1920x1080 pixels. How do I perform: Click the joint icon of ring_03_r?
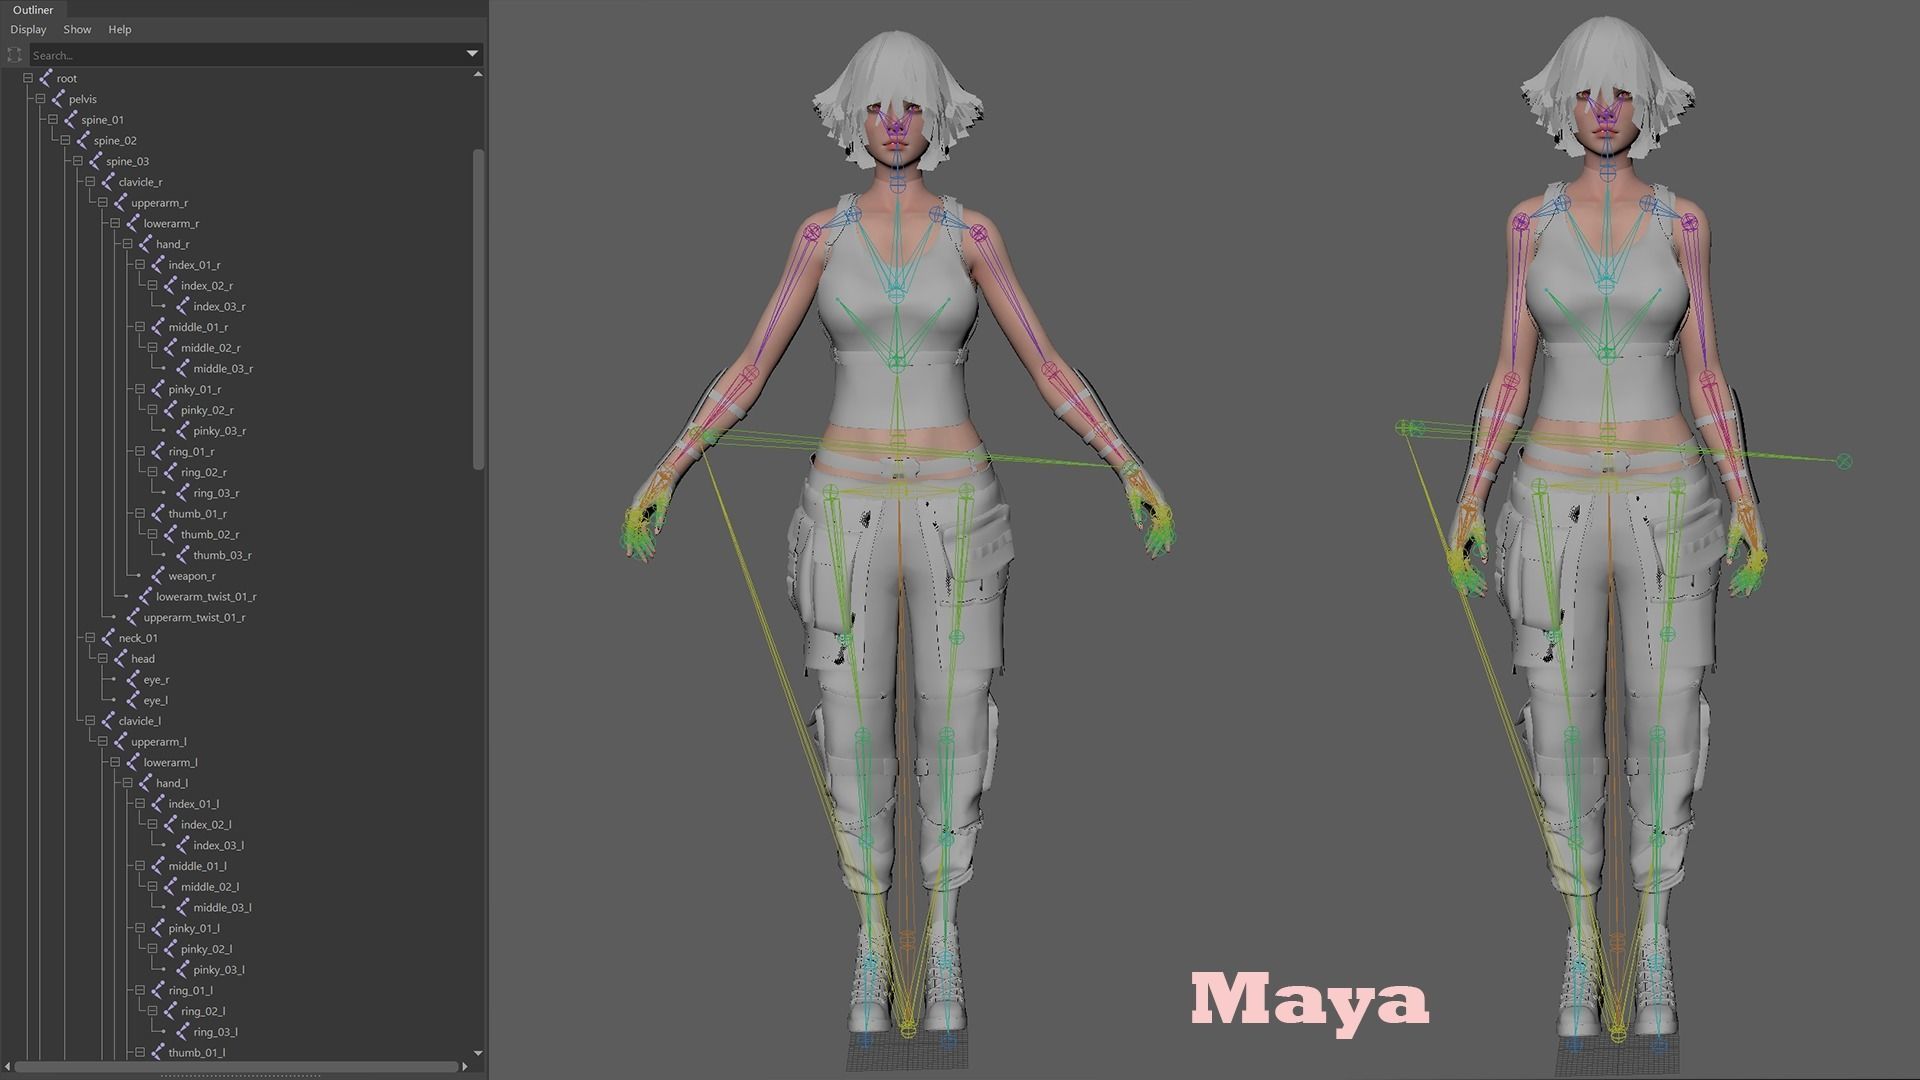click(183, 493)
